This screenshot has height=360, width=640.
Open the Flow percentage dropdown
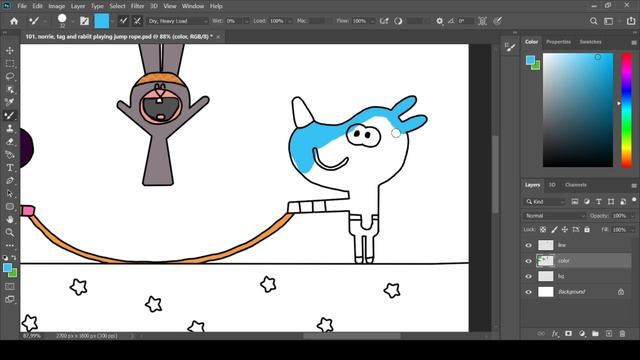tap(372, 21)
